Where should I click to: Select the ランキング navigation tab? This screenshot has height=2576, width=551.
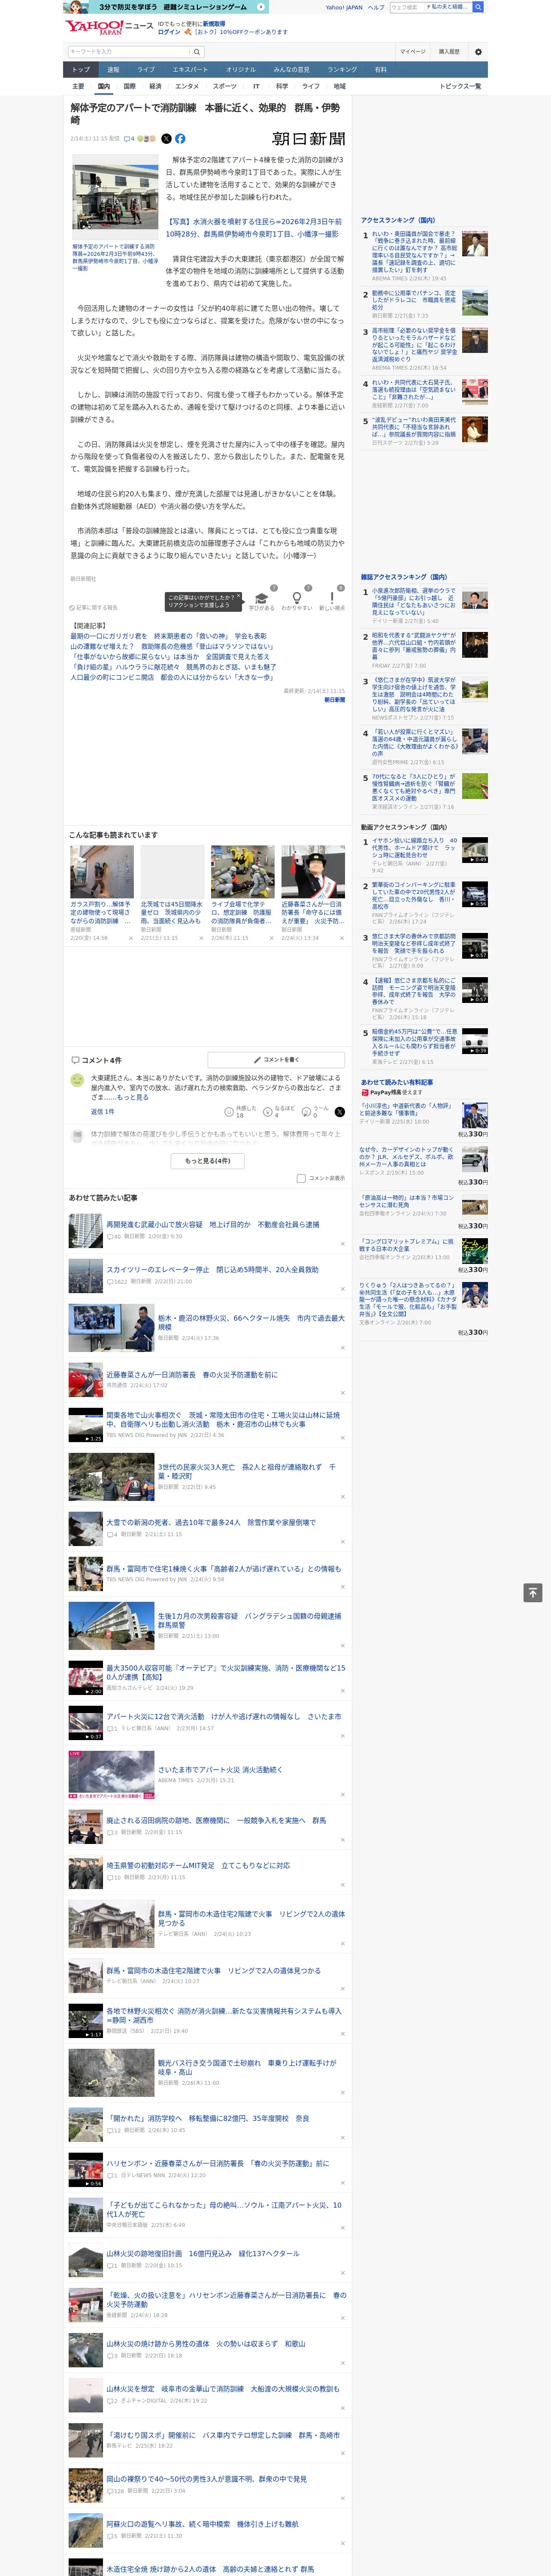click(x=342, y=70)
